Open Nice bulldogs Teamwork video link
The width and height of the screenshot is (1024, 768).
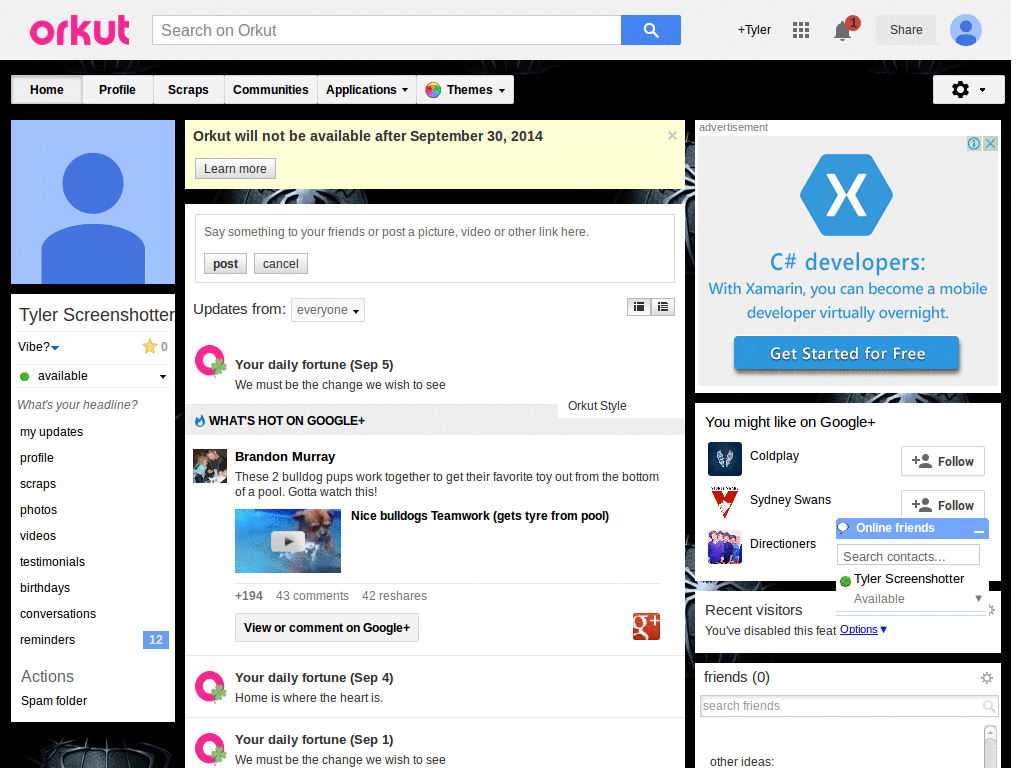(x=480, y=516)
